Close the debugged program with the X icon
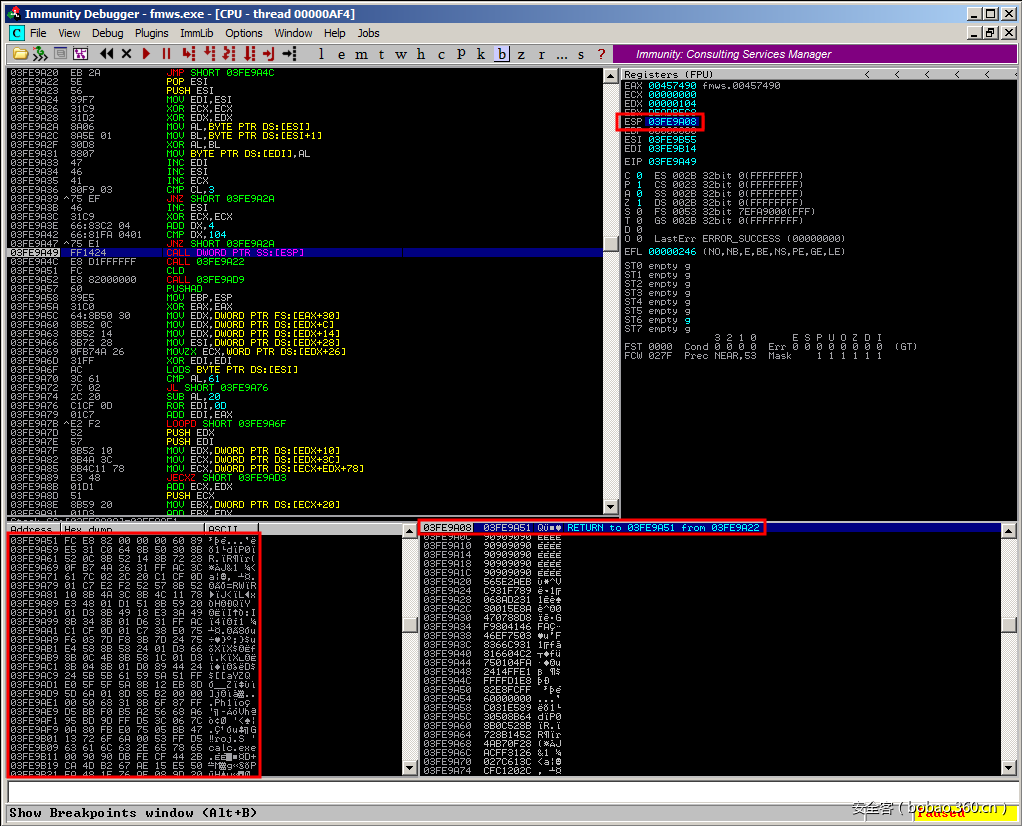1022x826 pixels. point(126,54)
